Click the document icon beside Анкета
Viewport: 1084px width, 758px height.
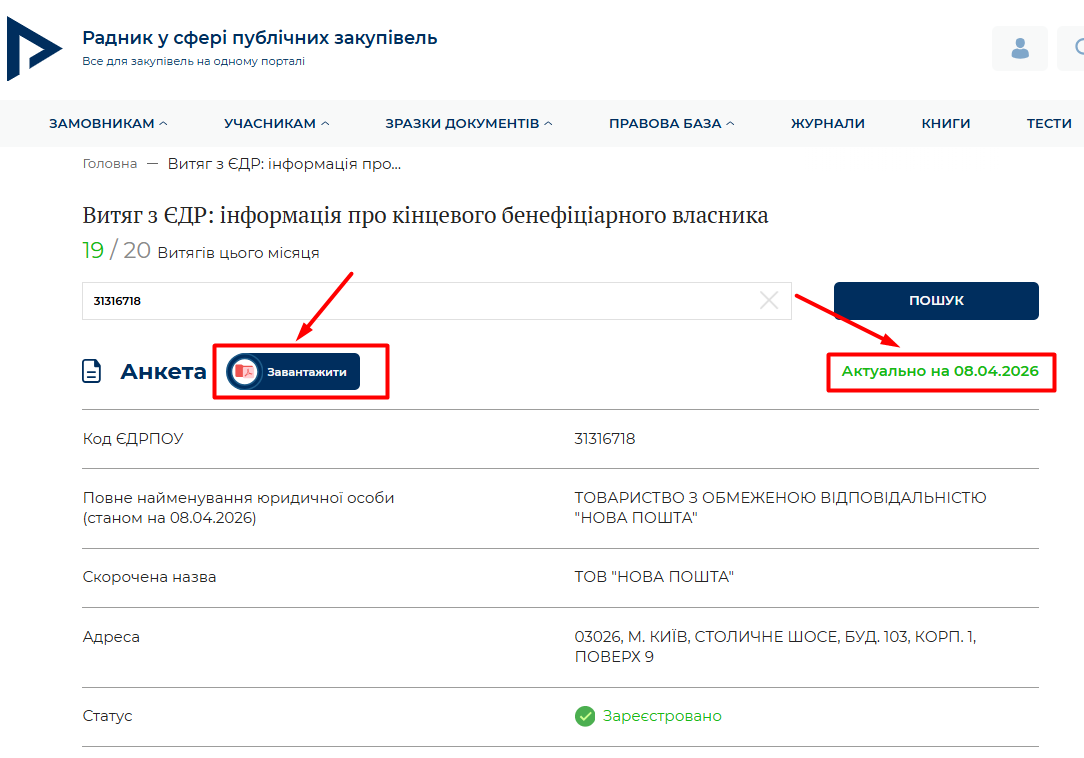click(x=92, y=372)
